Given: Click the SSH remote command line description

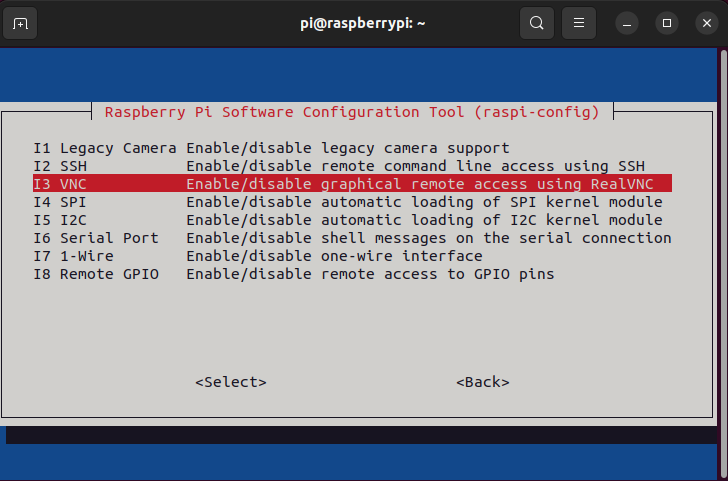Looking at the screenshot, I should coord(415,166).
